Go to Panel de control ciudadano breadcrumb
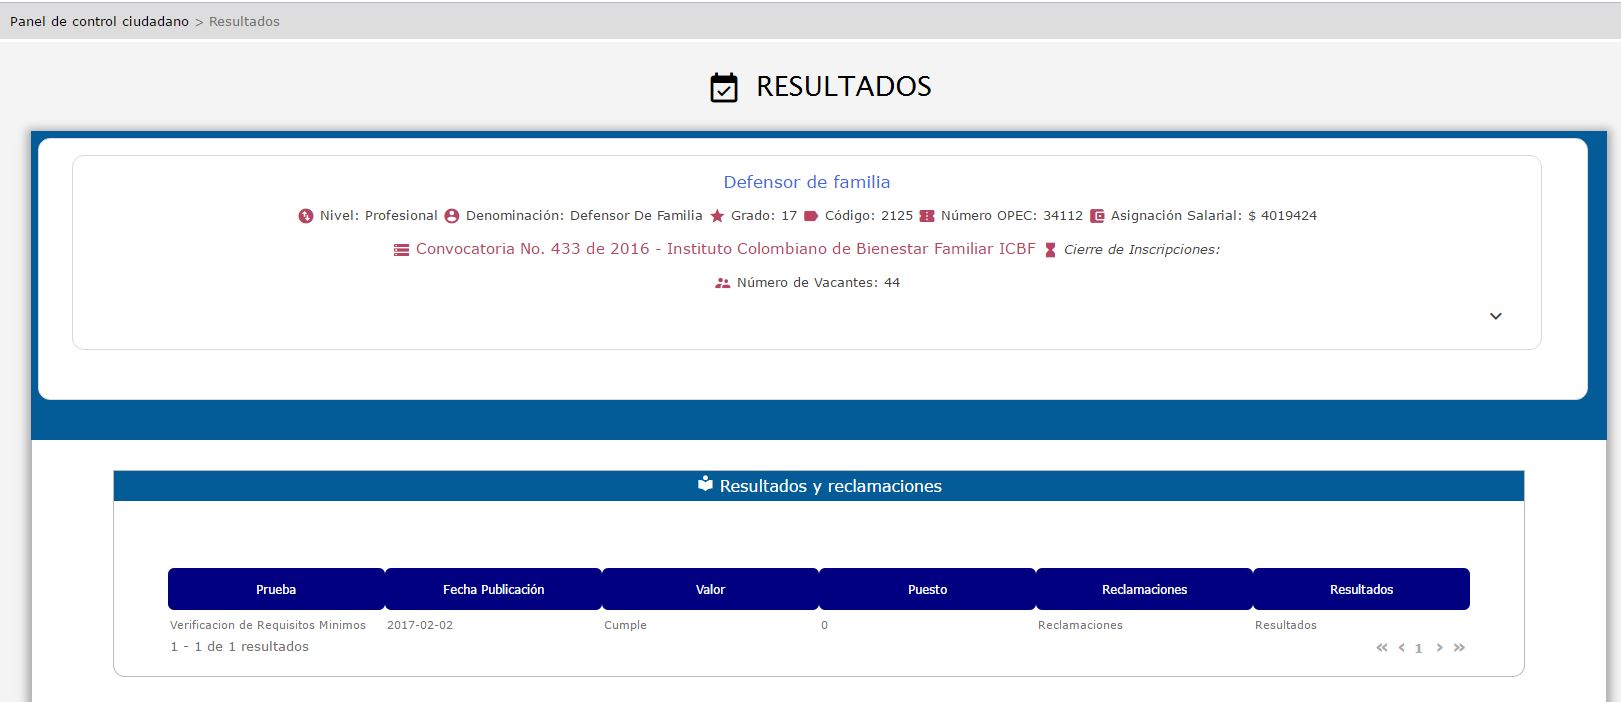The width and height of the screenshot is (1621, 702). (99, 21)
